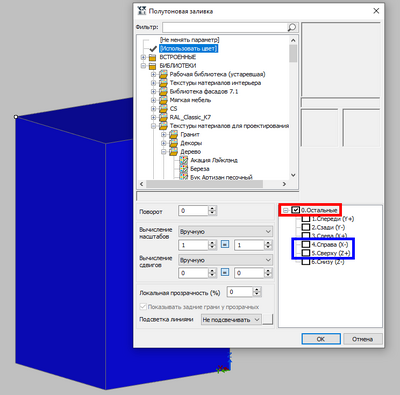This screenshot has height=395, width=400.
Task: Click the Локальная прозрачность value field
Action: tap(240, 292)
